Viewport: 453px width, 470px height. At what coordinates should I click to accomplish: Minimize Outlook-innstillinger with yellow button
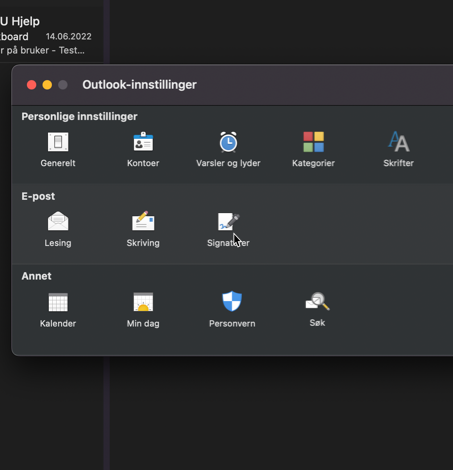coord(47,85)
